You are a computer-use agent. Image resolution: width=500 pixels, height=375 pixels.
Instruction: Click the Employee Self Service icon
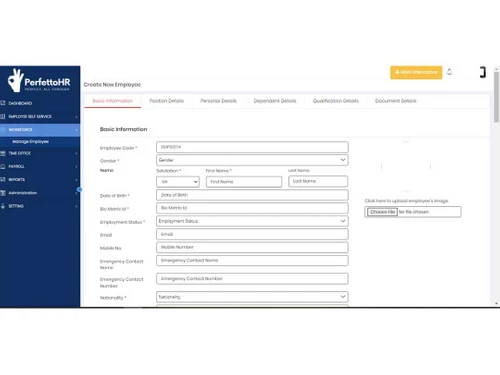coord(3,116)
